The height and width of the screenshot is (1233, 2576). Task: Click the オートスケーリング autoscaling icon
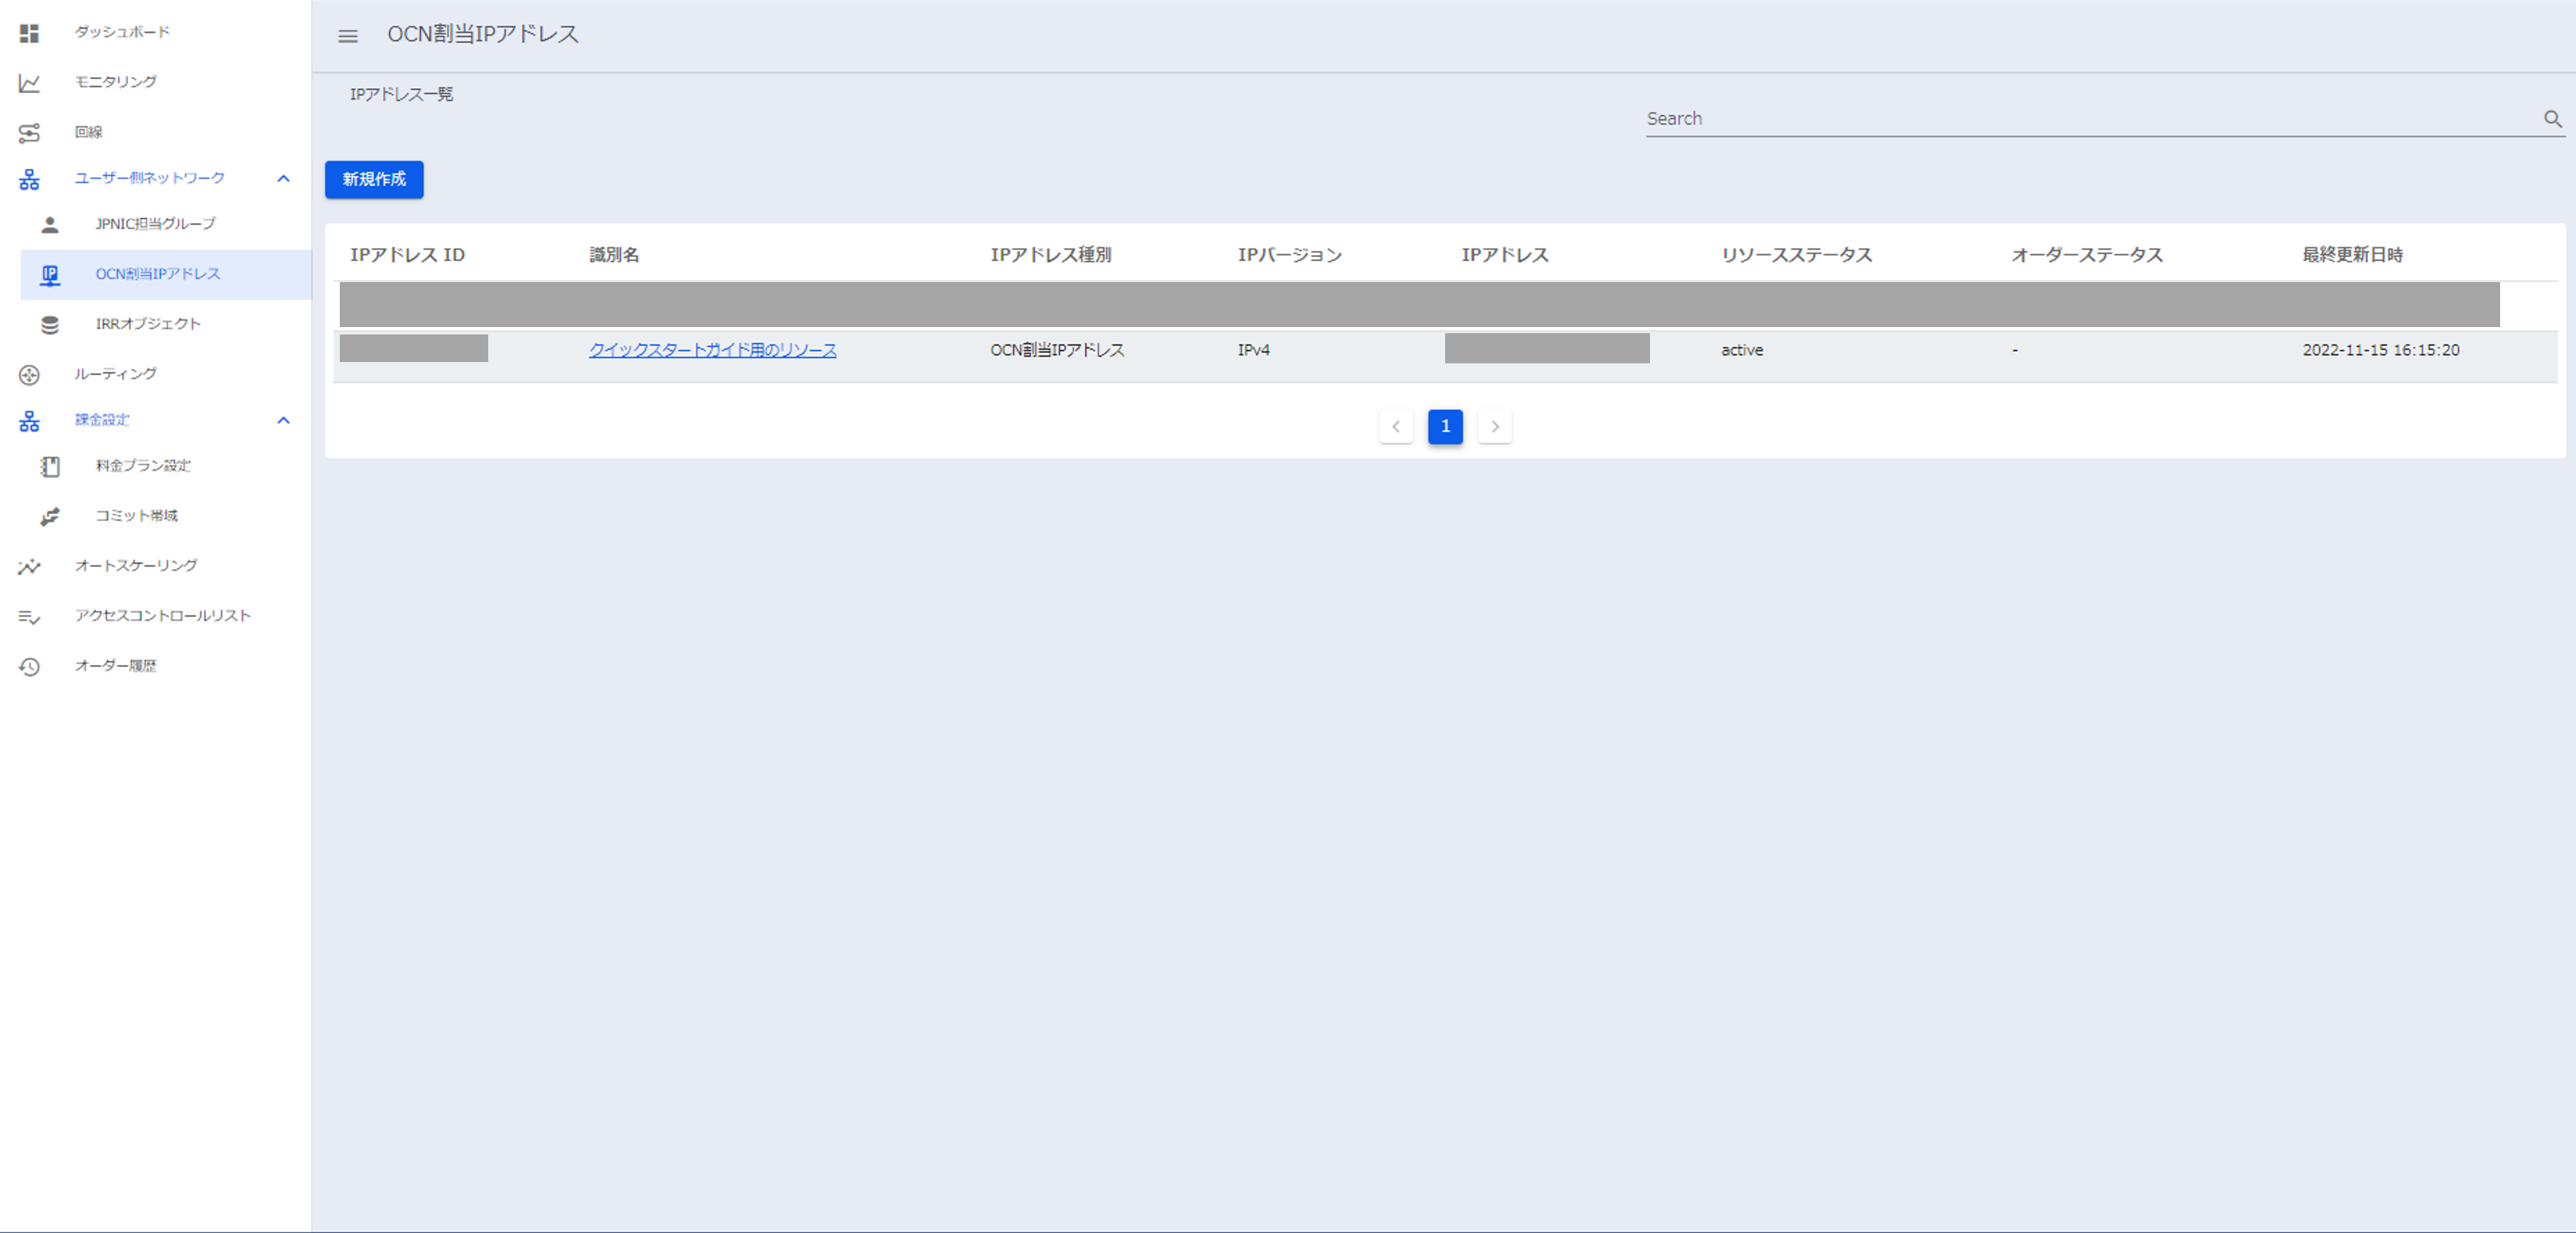click(29, 566)
